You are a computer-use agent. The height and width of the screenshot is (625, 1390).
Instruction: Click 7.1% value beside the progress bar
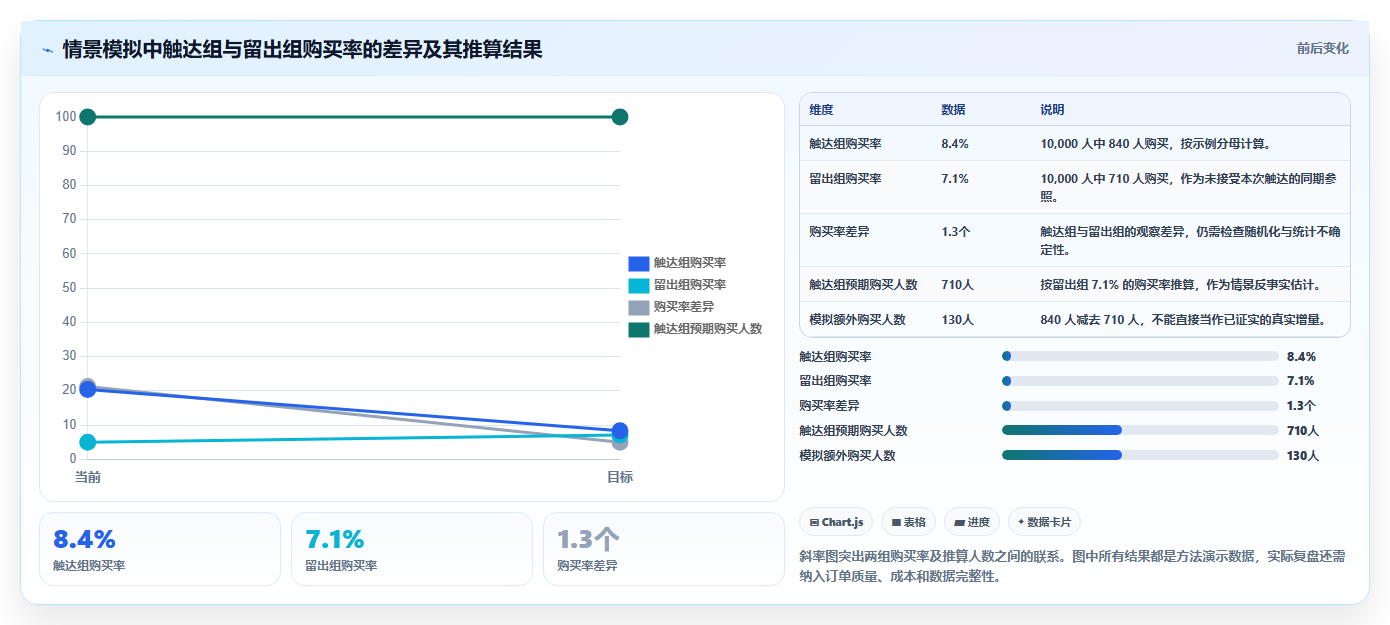pos(1301,381)
